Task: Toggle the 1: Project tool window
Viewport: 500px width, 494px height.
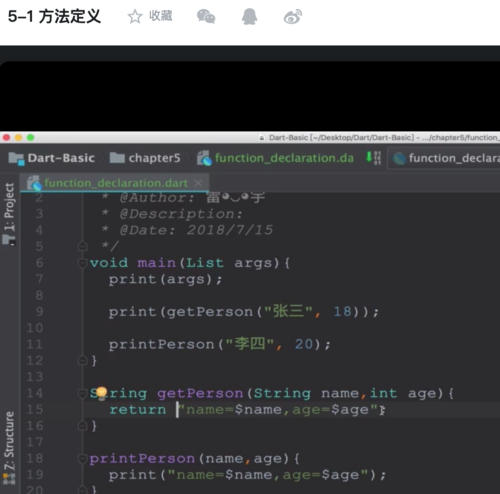Action: click(x=9, y=213)
